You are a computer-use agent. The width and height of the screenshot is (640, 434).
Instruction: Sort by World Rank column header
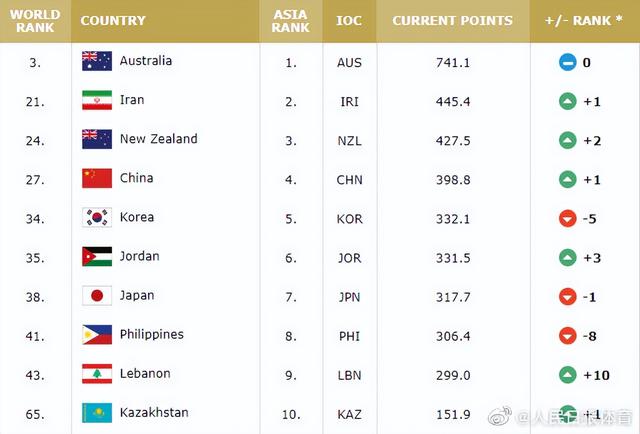[x=35, y=21]
